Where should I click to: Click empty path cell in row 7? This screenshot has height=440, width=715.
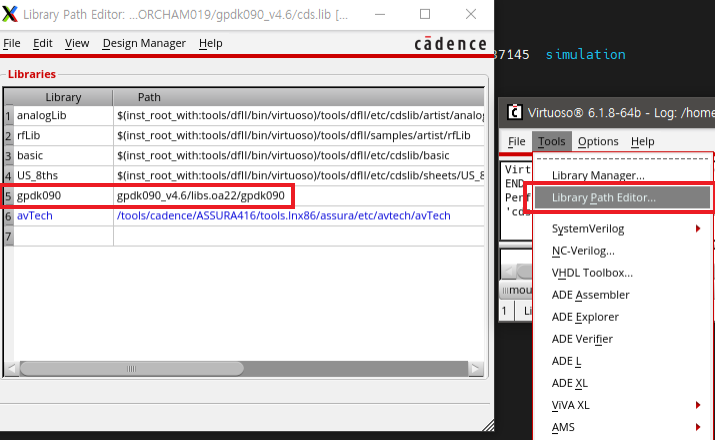pyautogui.click(x=299, y=236)
